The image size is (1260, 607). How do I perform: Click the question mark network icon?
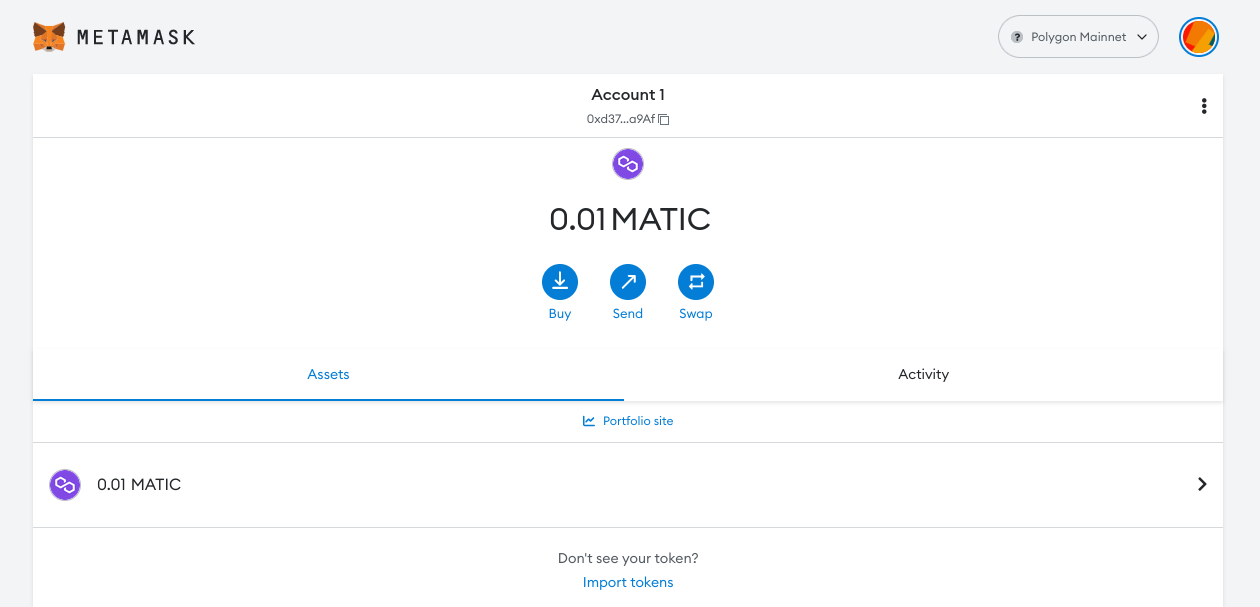point(1017,37)
